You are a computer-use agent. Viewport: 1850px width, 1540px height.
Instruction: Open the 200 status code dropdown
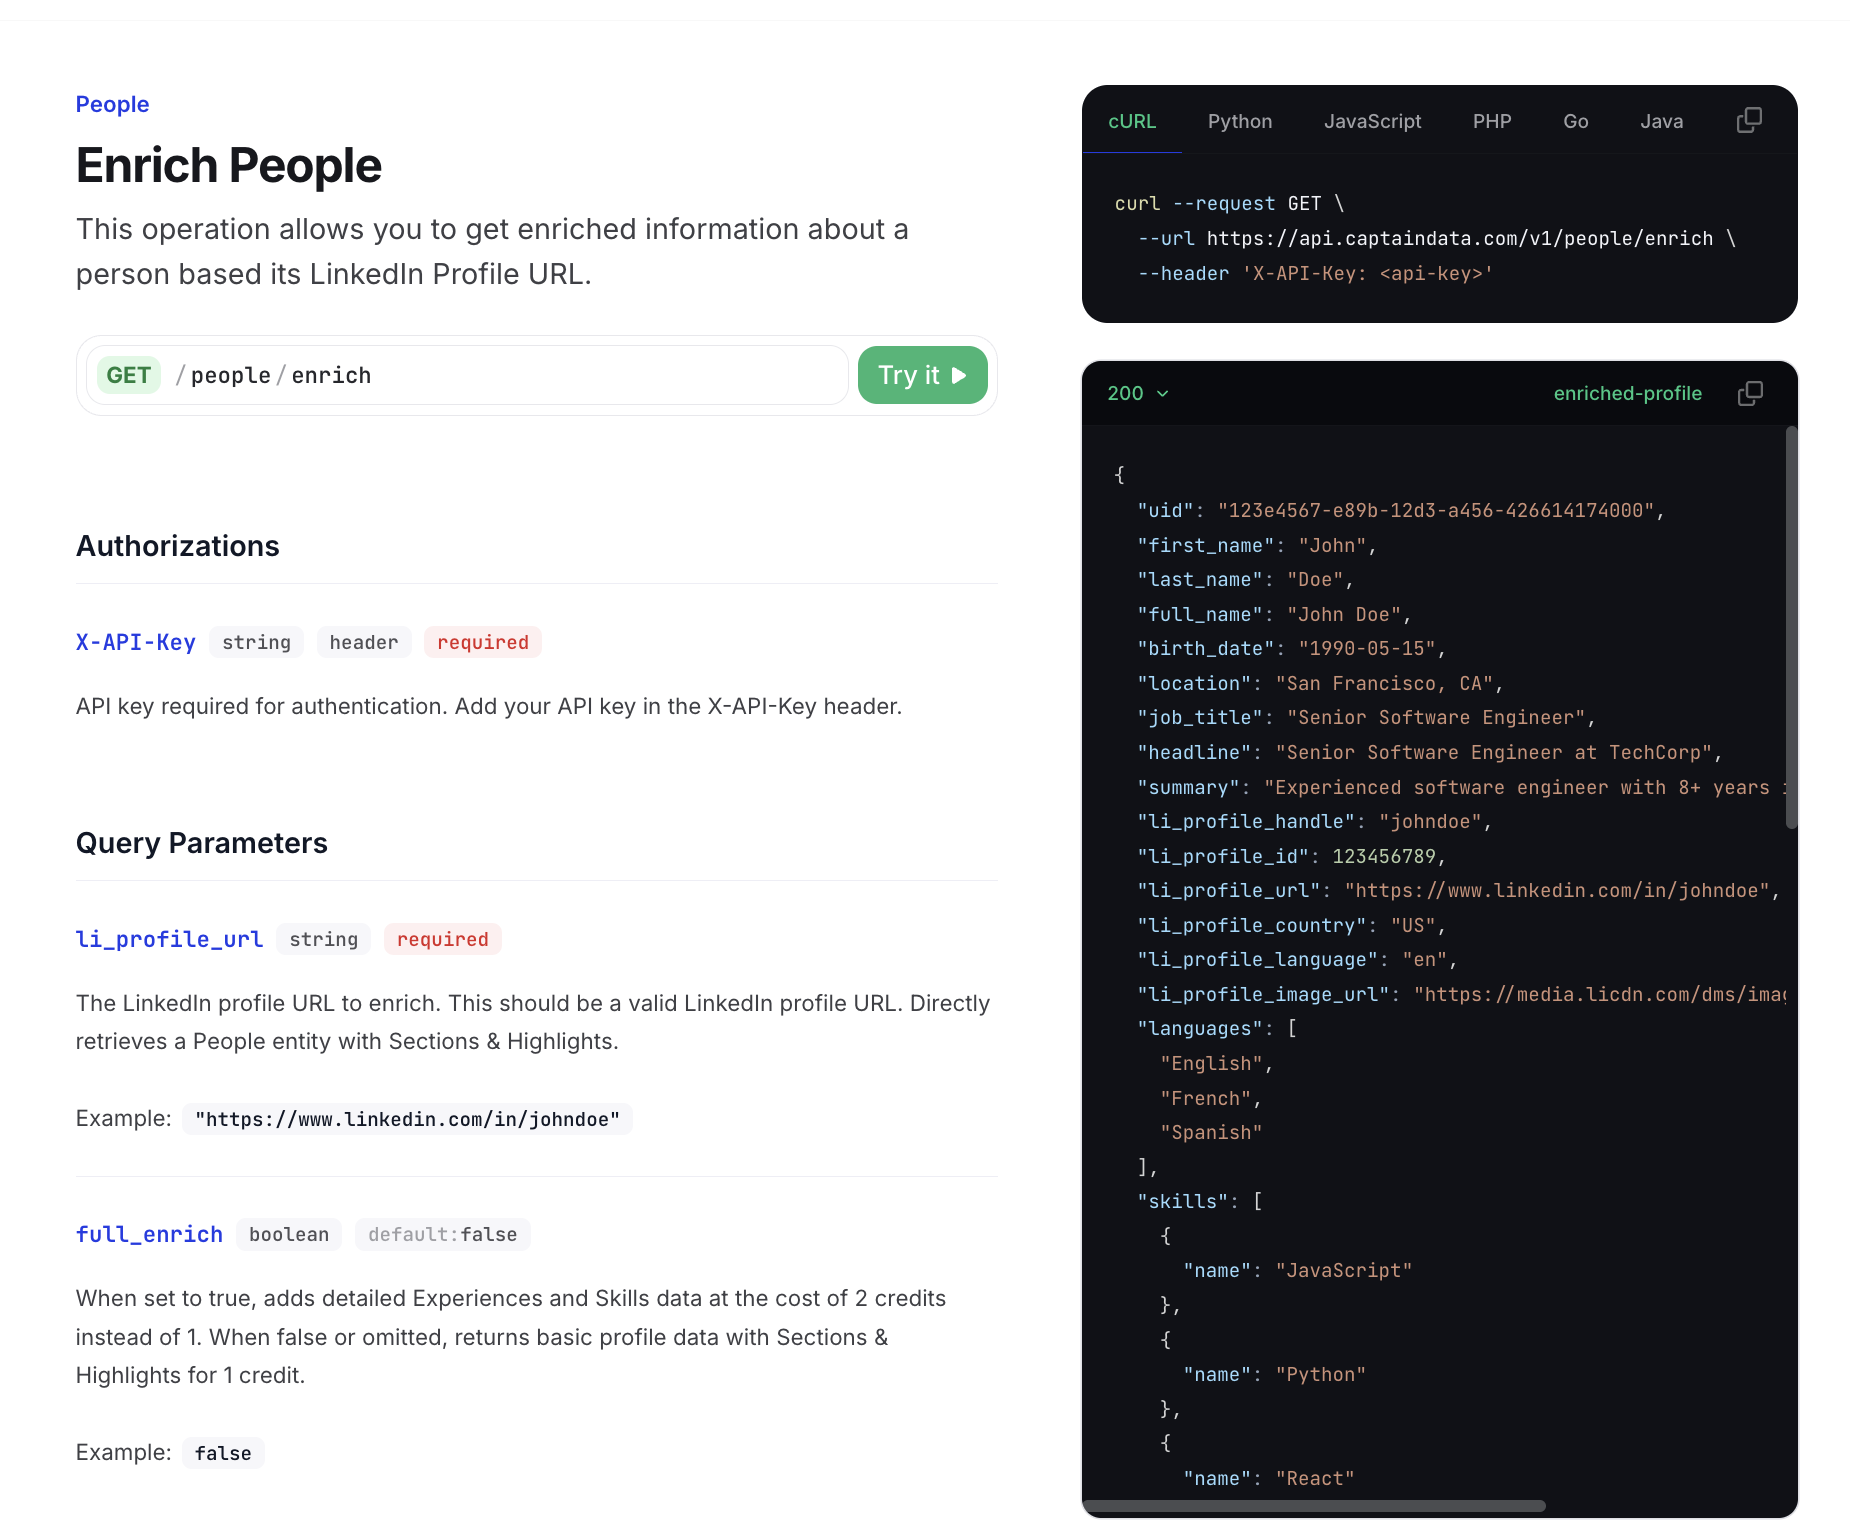tap(1137, 393)
